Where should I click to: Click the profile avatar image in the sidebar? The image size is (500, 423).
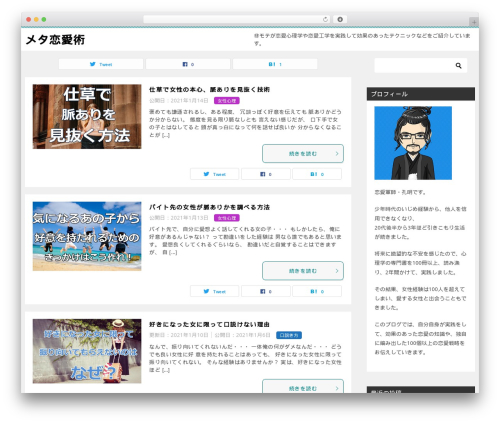tap(413, 143)
